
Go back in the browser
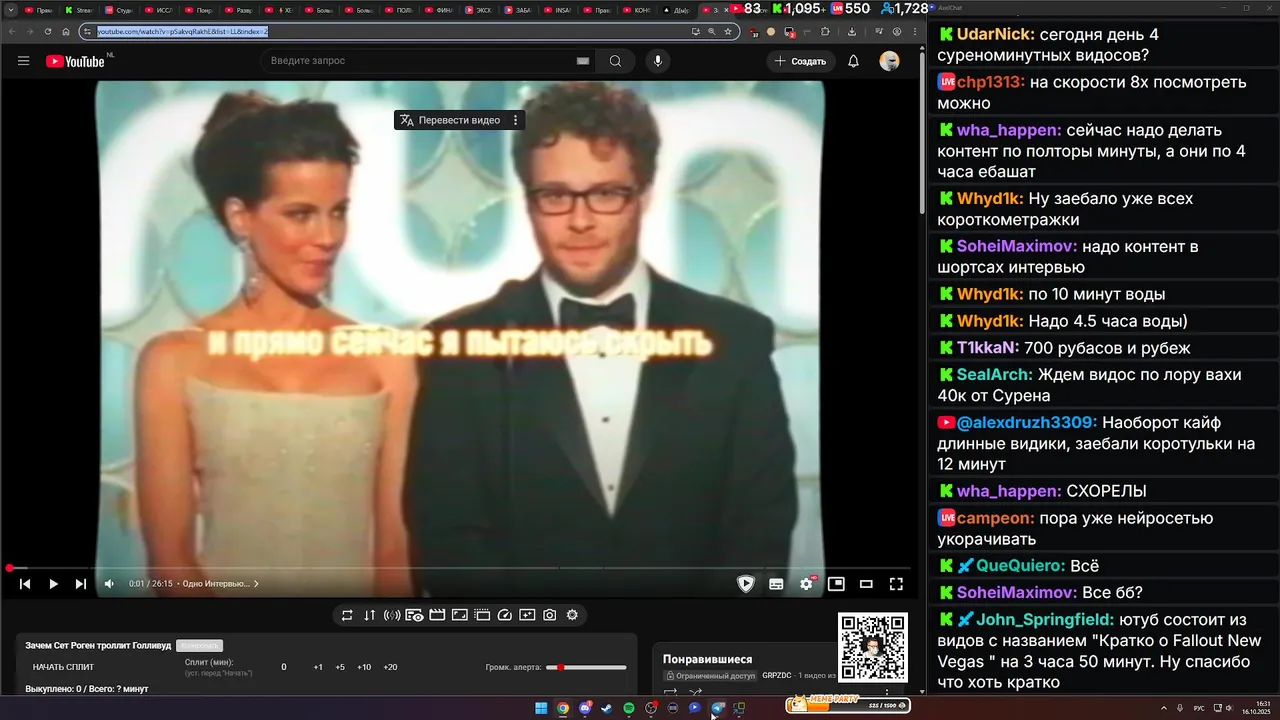[x=11, y=31]
